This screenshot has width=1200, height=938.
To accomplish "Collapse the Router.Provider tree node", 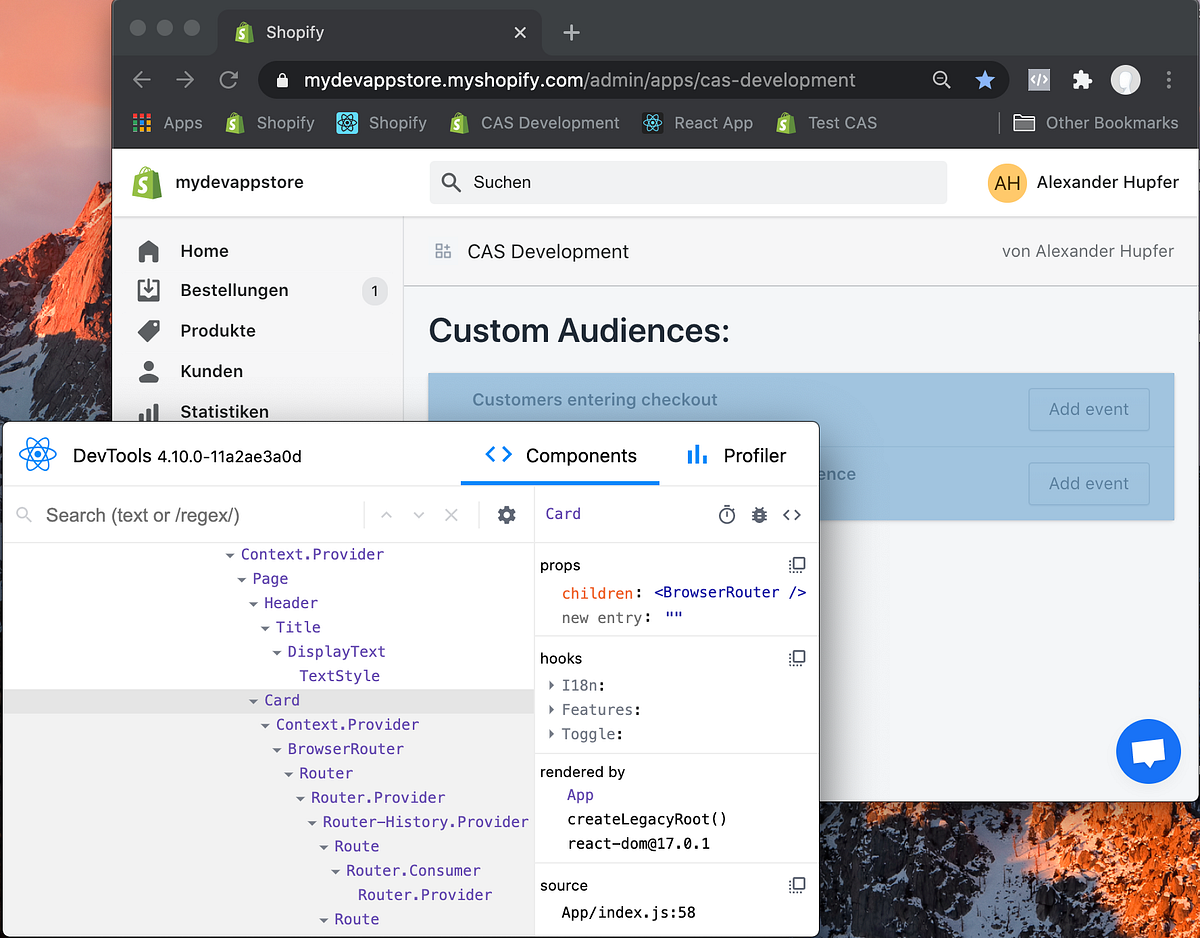I will click(300, 797).
